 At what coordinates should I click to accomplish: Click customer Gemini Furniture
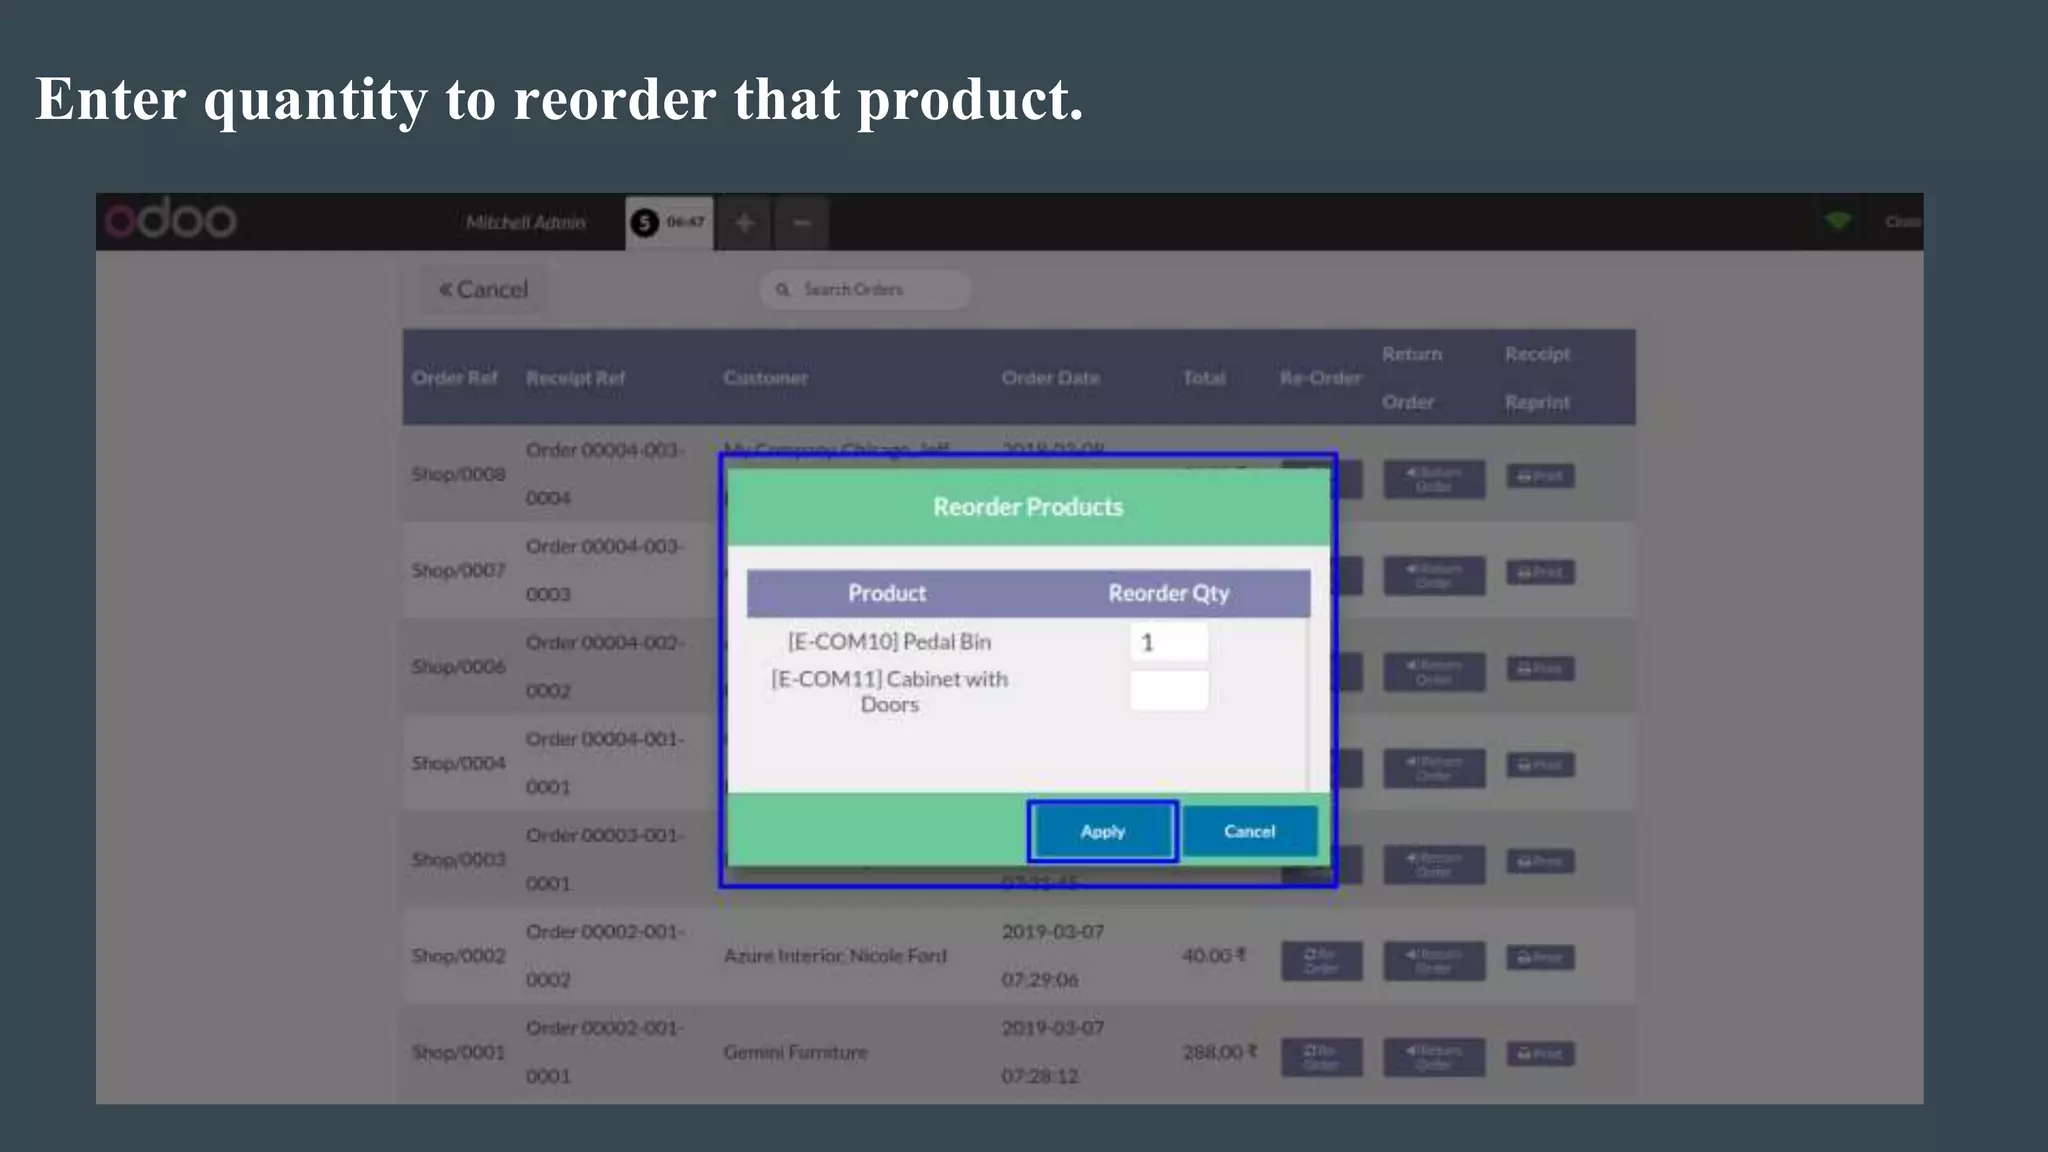(x=796, y=1052)
